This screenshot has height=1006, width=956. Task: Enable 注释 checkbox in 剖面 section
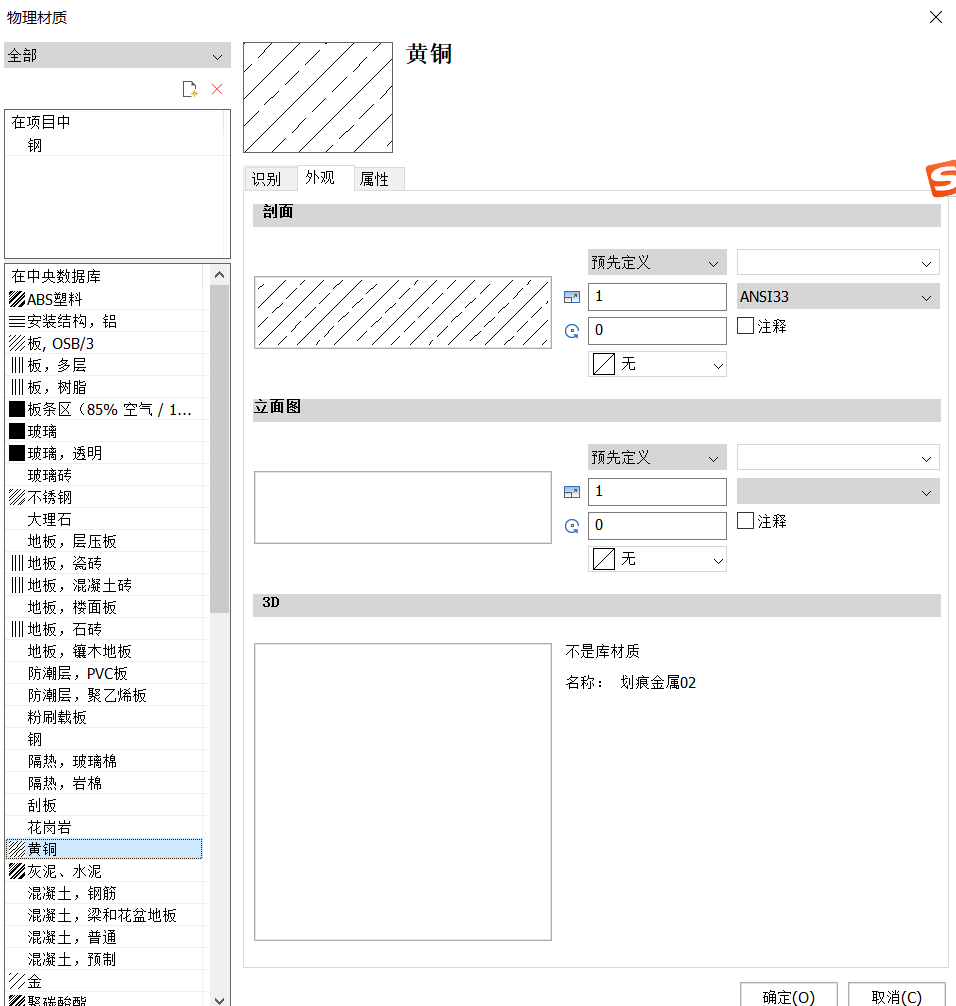[x=745, y=326]
